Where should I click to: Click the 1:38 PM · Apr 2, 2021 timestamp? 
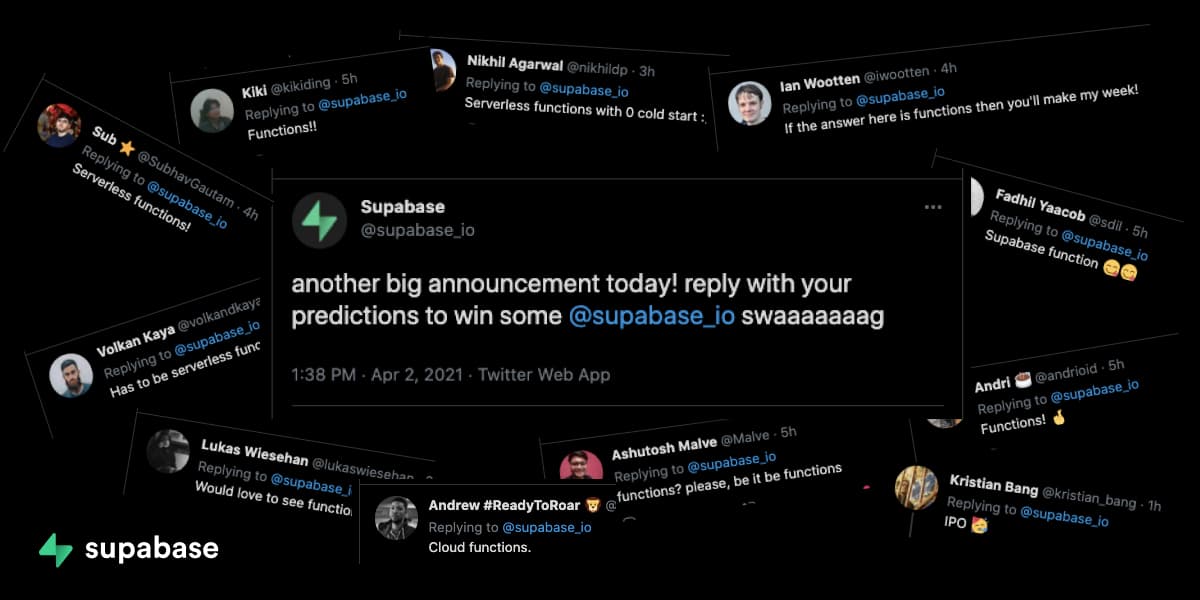point(377,375)
